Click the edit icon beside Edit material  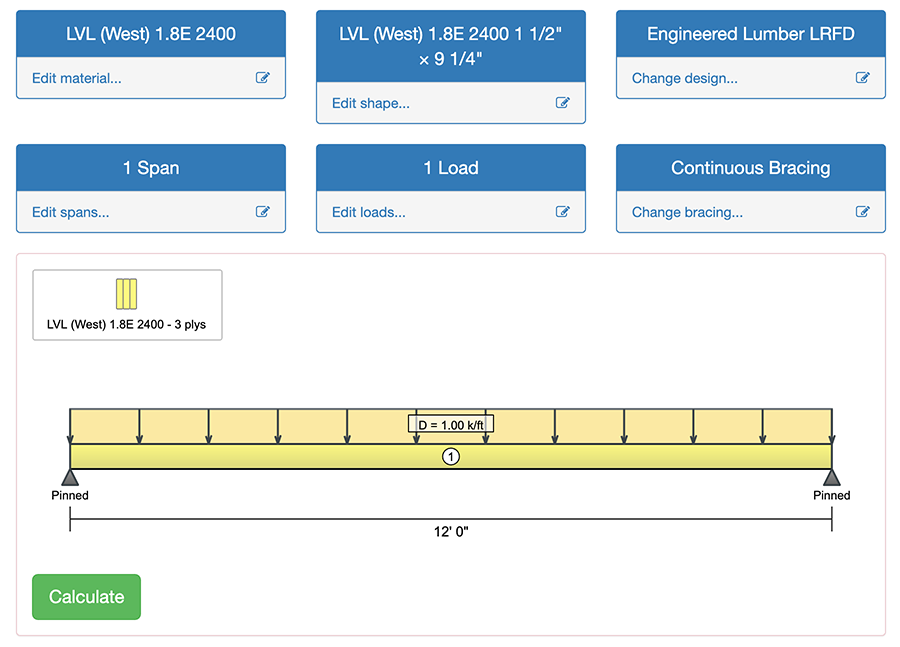(263, 78)
